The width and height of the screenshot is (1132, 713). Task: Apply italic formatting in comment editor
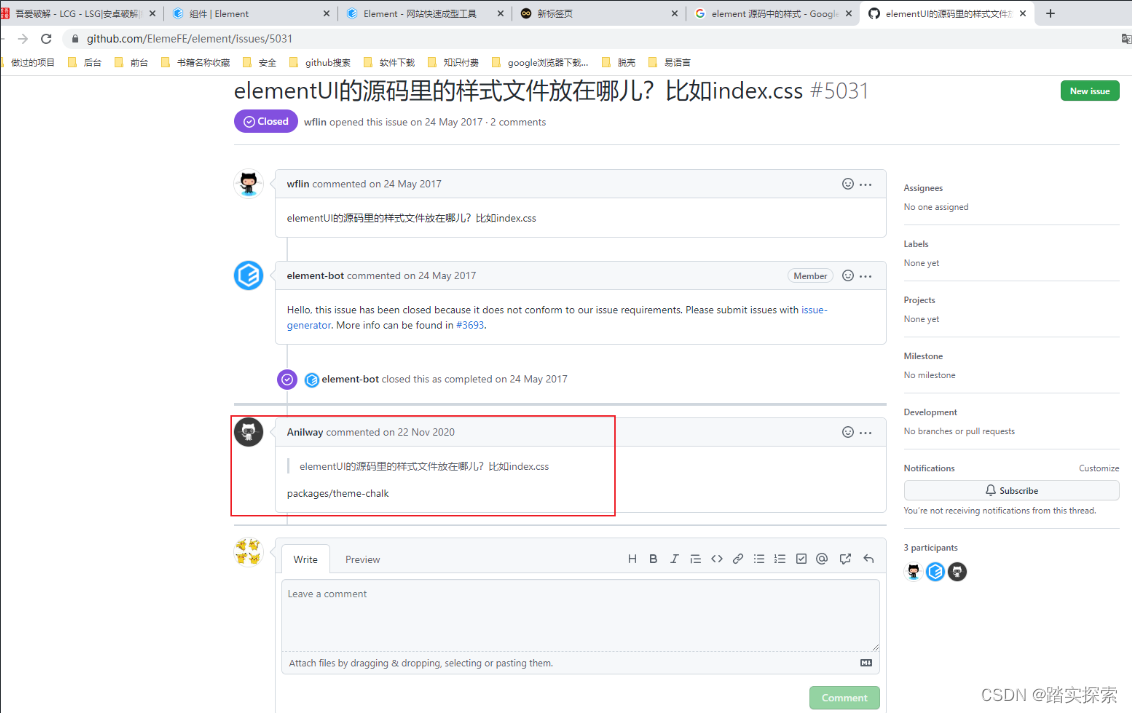[x=674, y=559]
